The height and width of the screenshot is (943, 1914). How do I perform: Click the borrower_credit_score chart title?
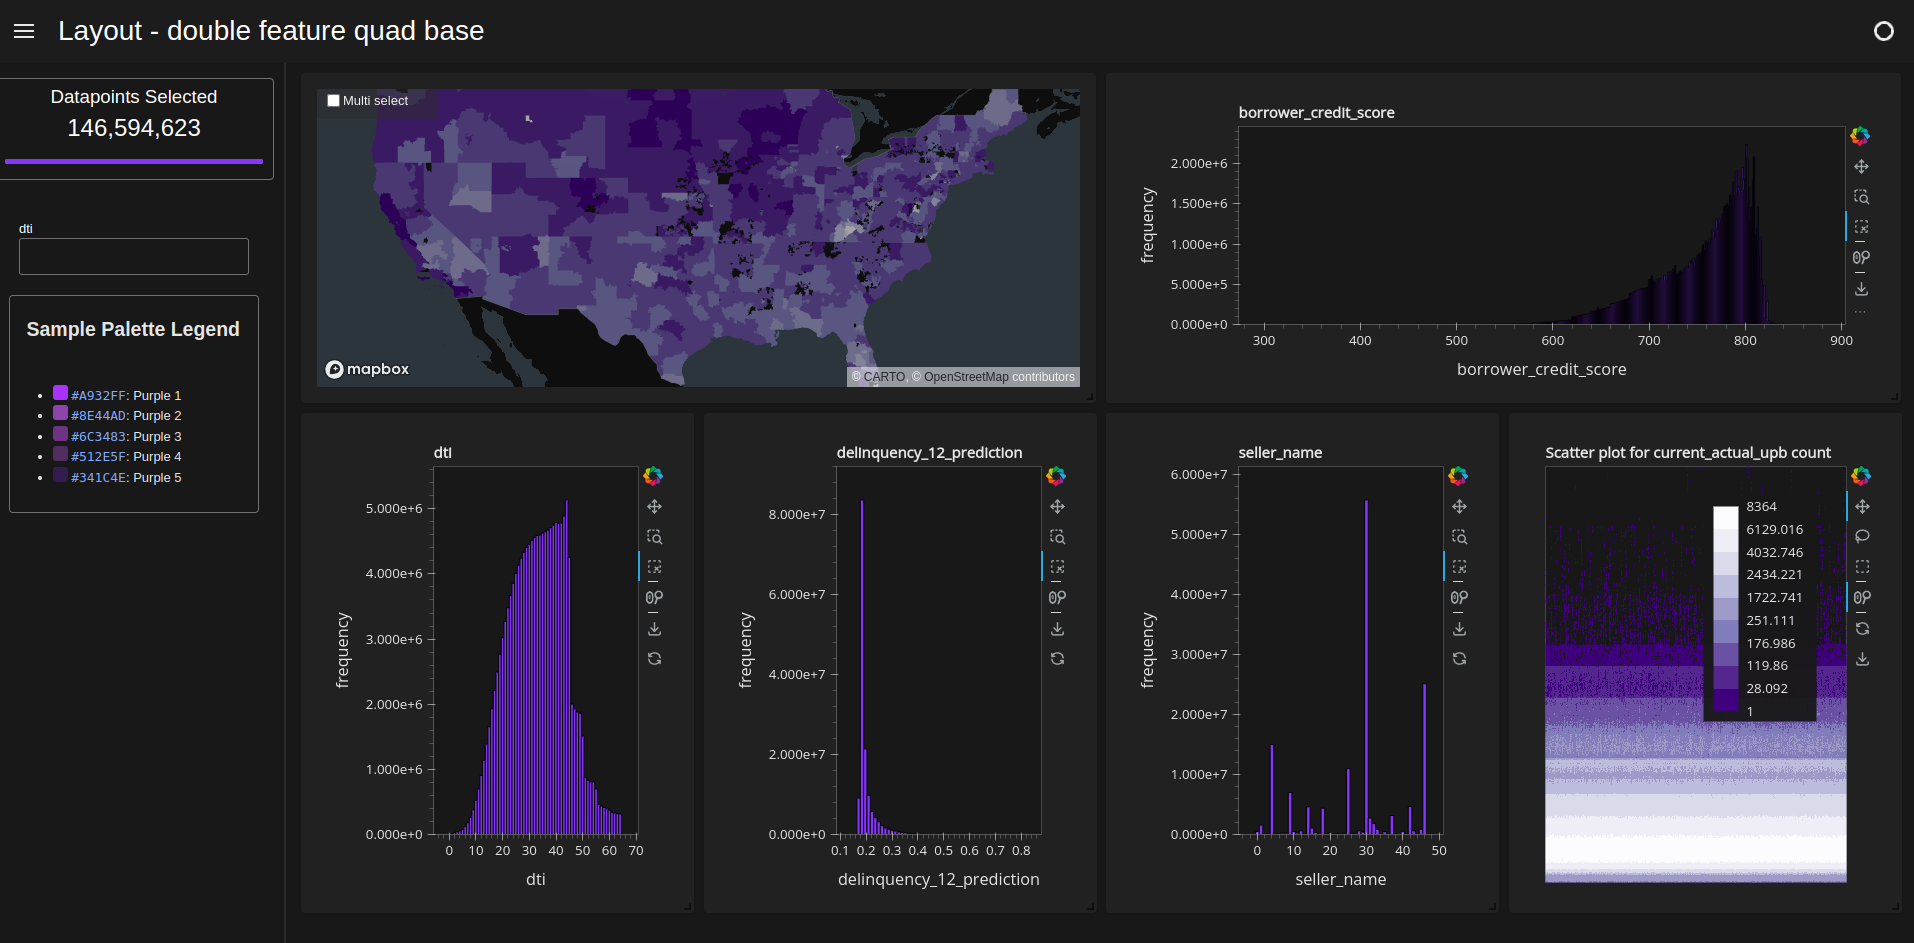[x=1316, y=113]
